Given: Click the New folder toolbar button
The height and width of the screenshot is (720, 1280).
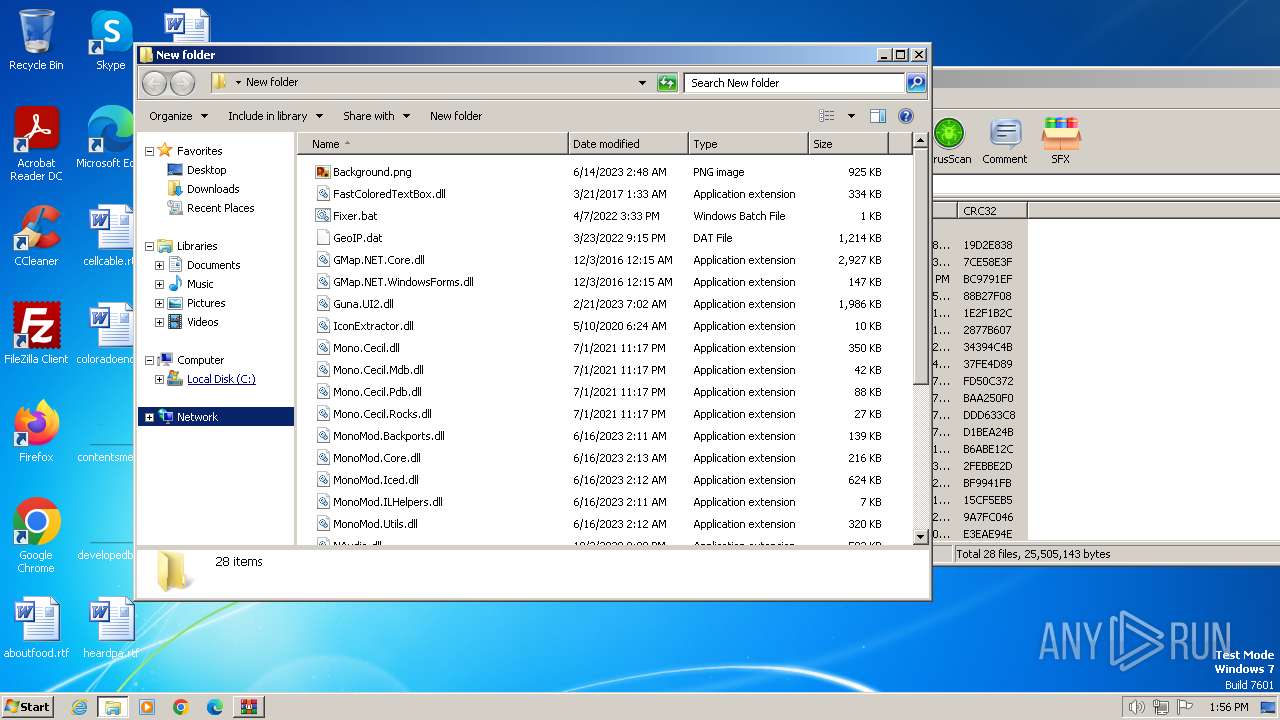Looking at the screenshot, I should click(456, 116).
